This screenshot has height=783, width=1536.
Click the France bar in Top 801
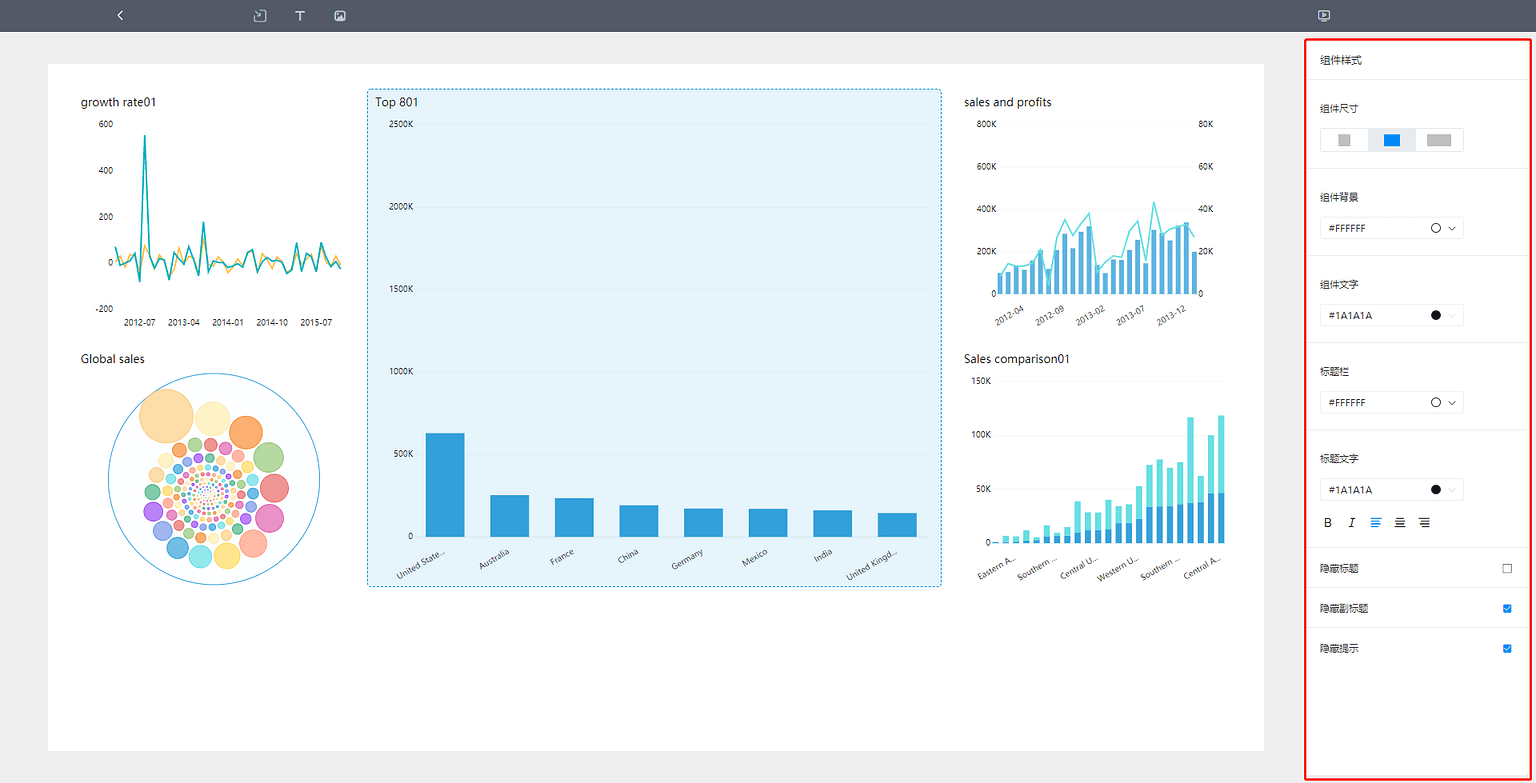tap(574, 518)
